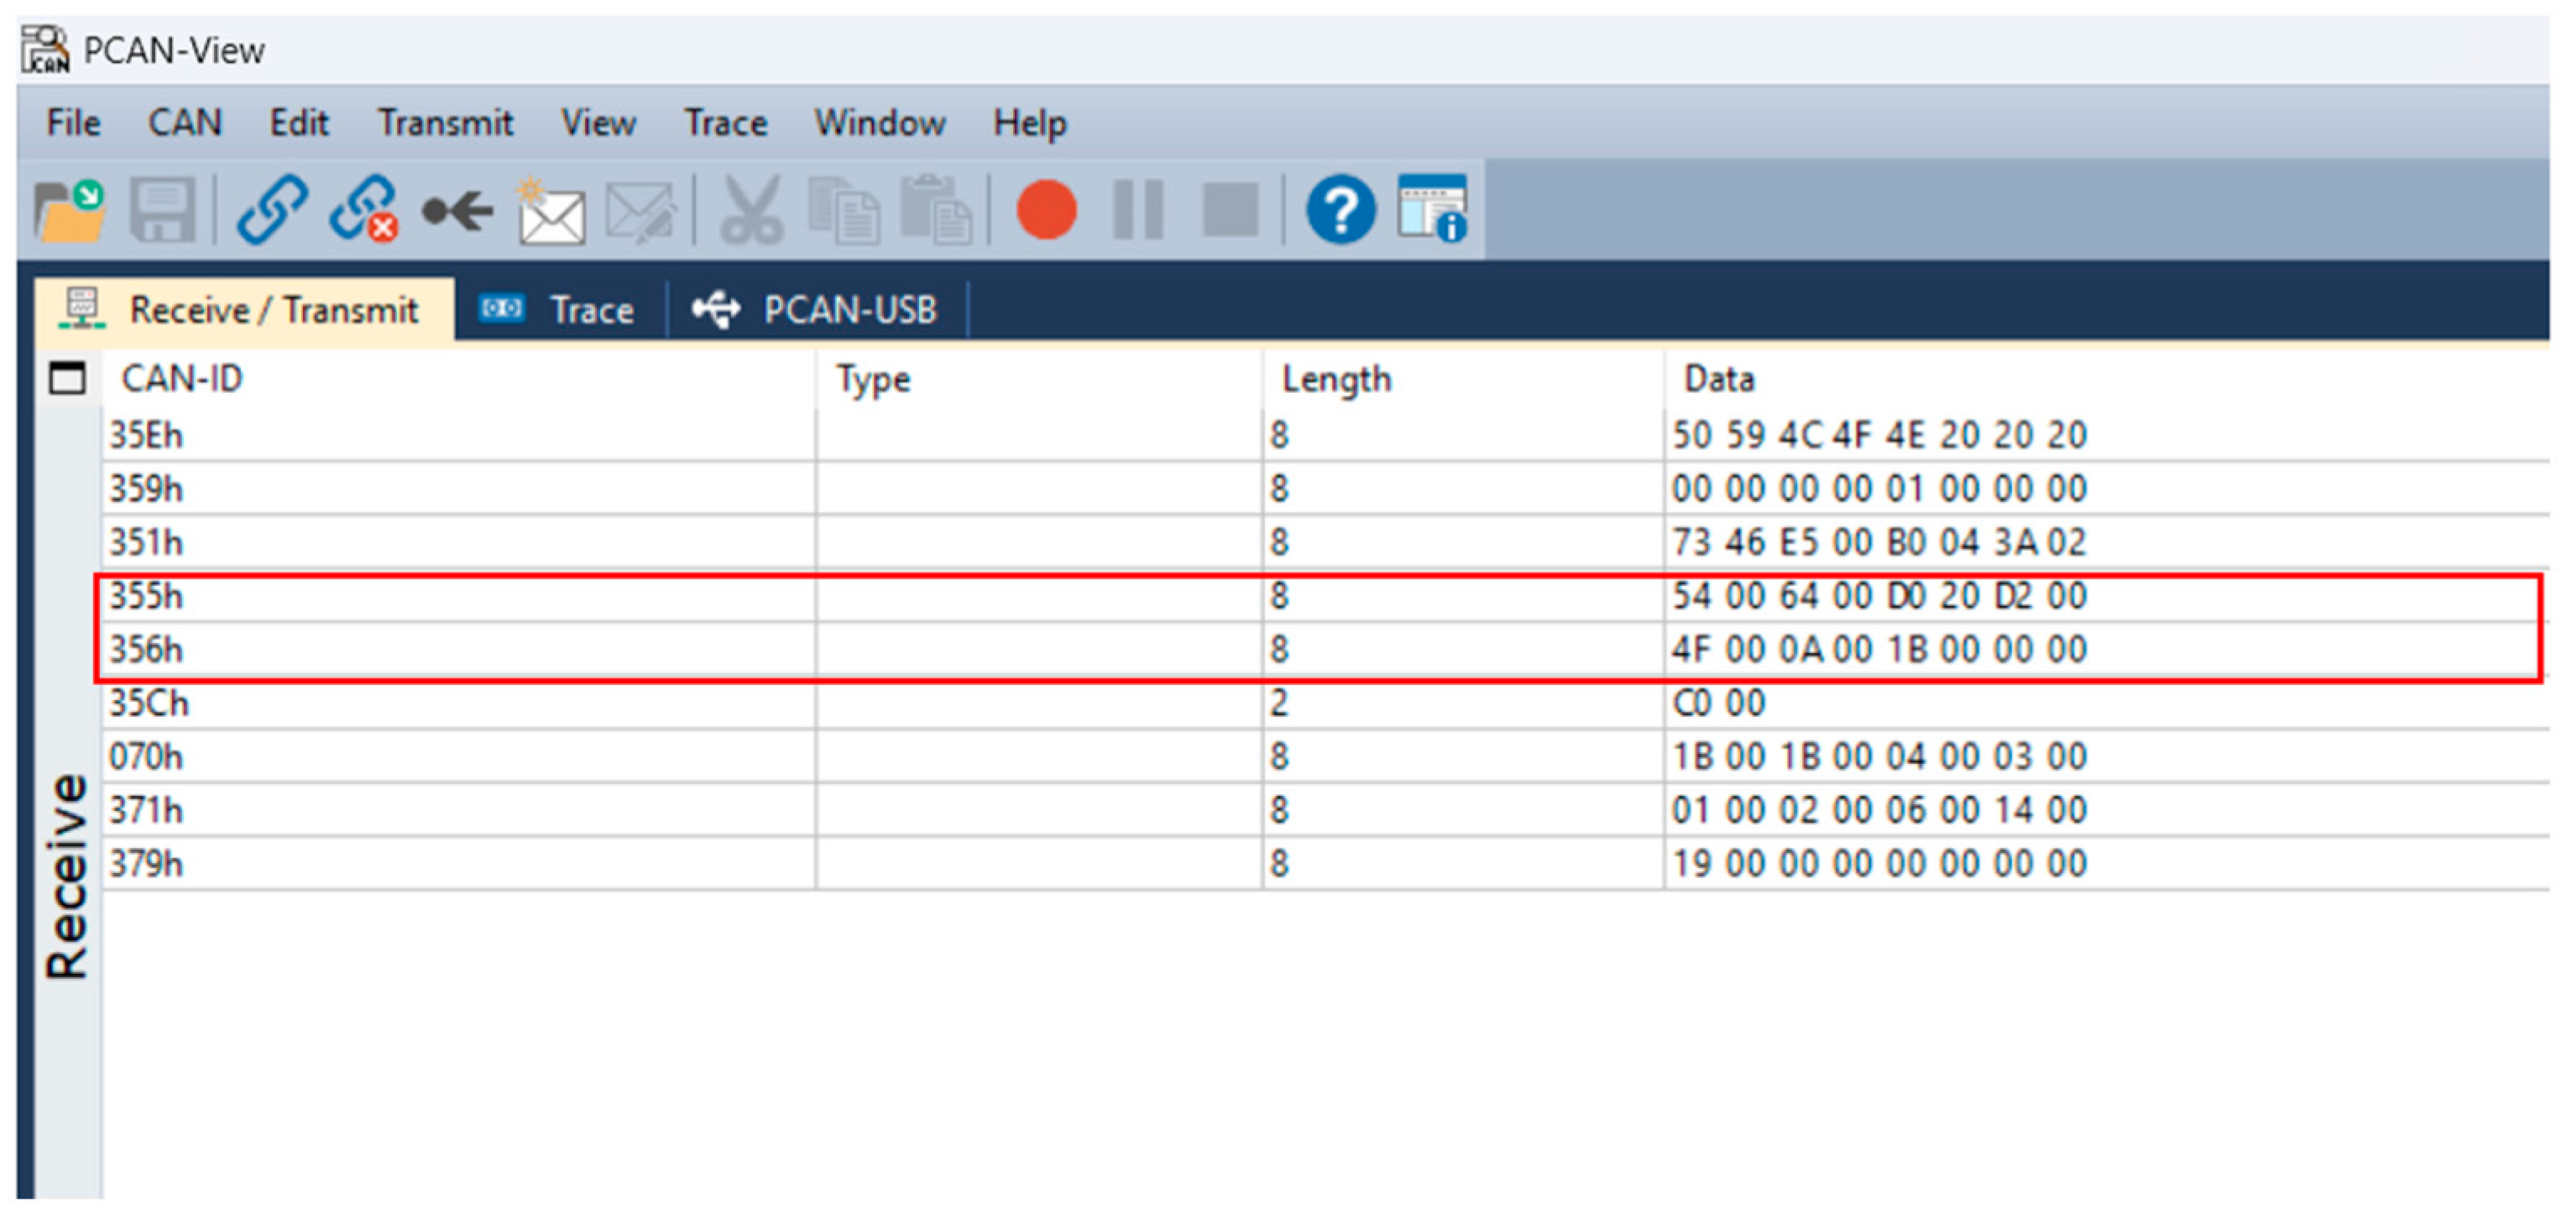The width and height of the screenshot is (2576, 1219).
Task: Click the PCAN-View application icon
Action: [x=46, y=50]
